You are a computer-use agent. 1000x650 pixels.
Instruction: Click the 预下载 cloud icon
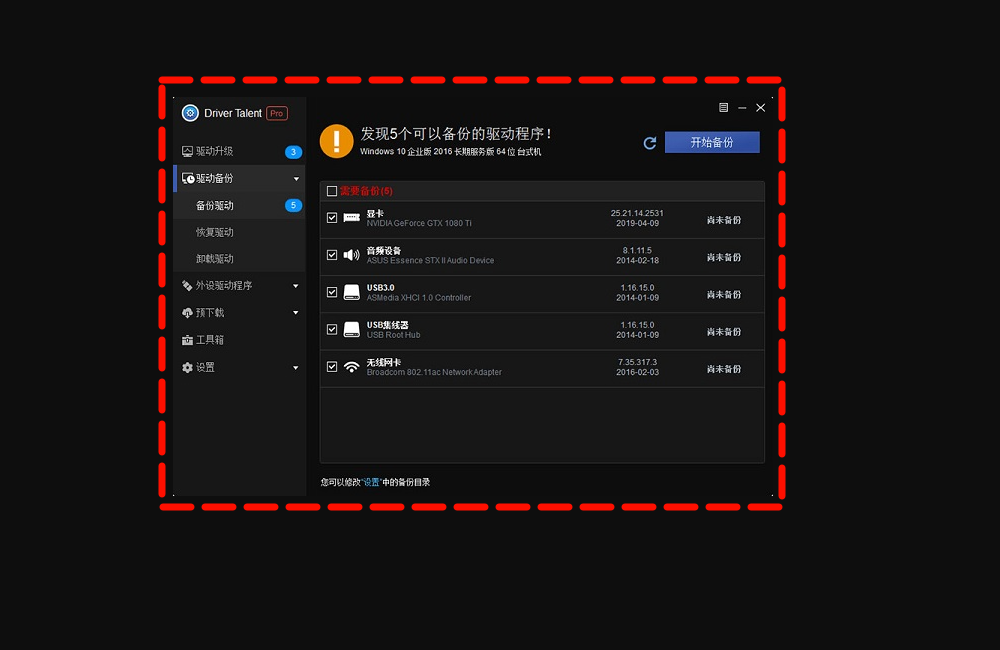point(187,313)
